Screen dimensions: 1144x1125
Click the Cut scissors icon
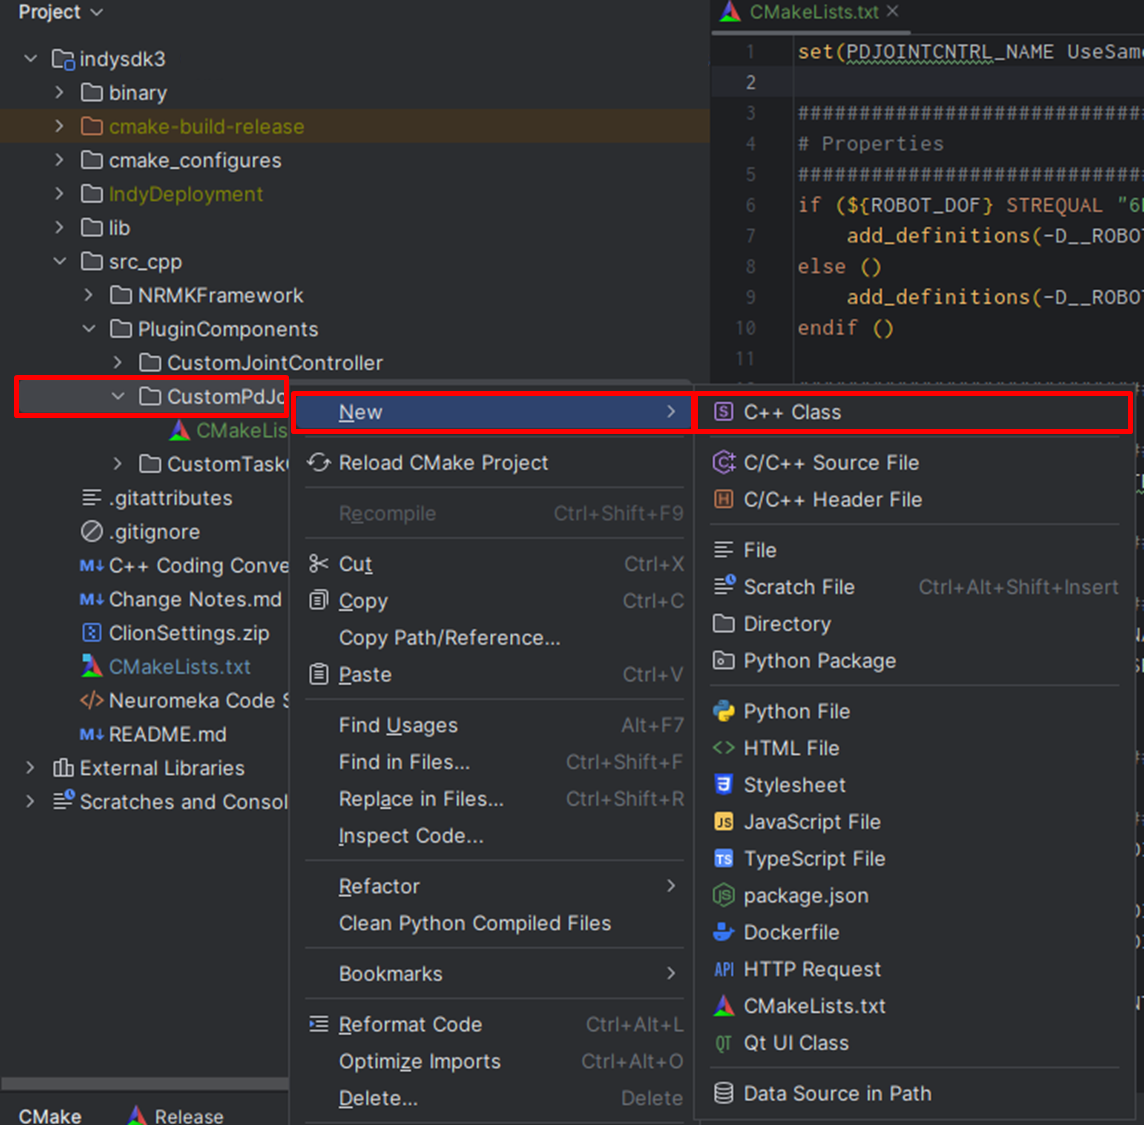pyautogui.click(x=319, y=564)
